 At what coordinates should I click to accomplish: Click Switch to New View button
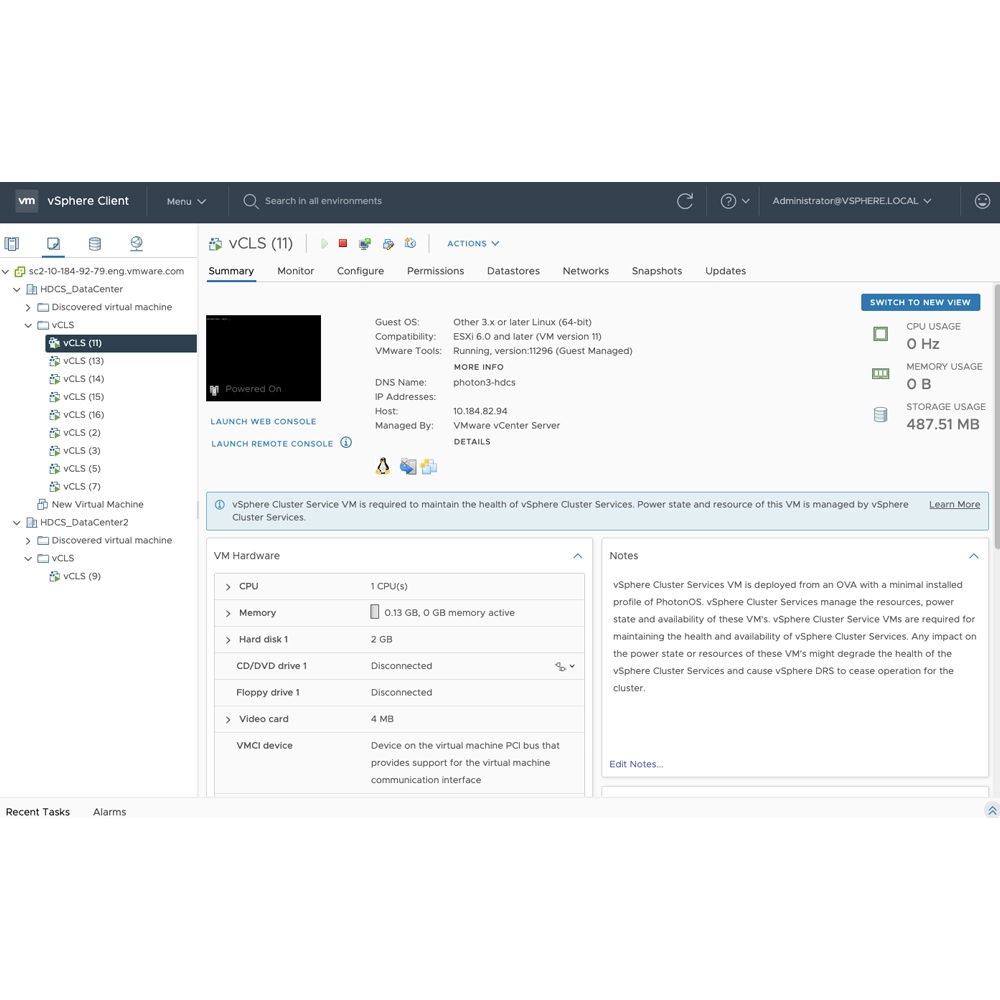pos(919,302)
